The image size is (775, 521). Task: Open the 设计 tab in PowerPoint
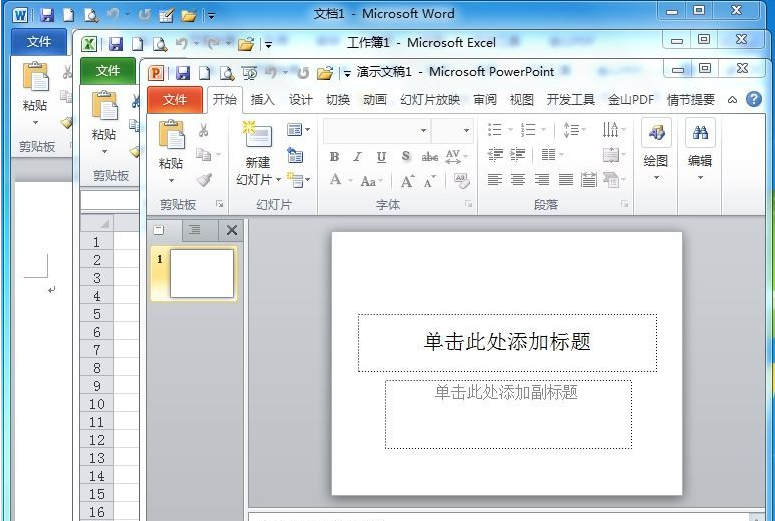[301, 100]
